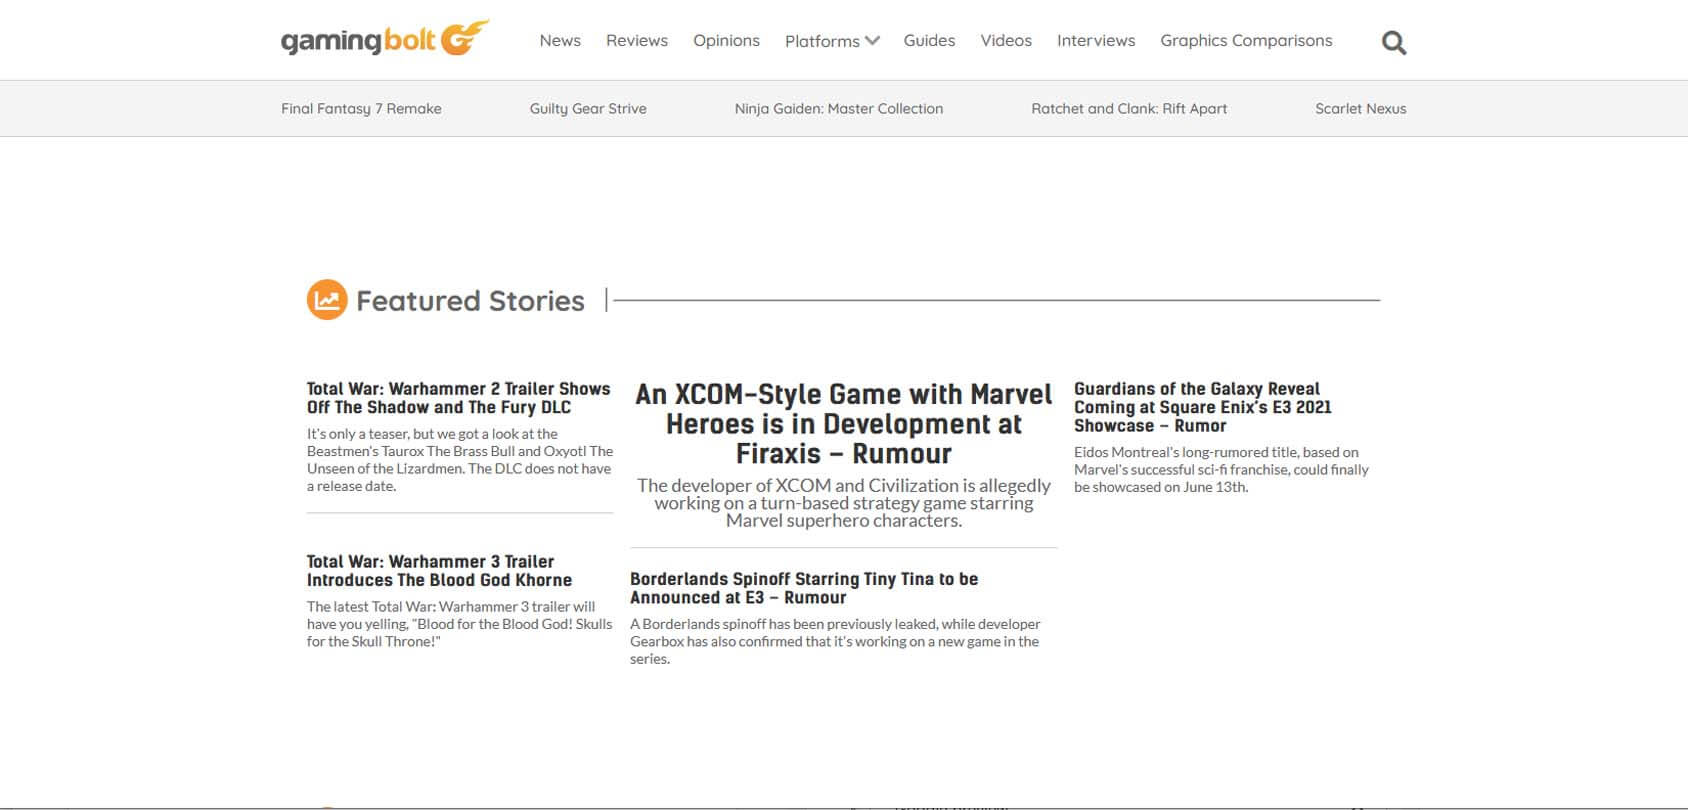The height and width of the screenshot is (810, 1688).
Task: Open Warhammer 3 Blood God Khorne article
Action: pos(439,571)
